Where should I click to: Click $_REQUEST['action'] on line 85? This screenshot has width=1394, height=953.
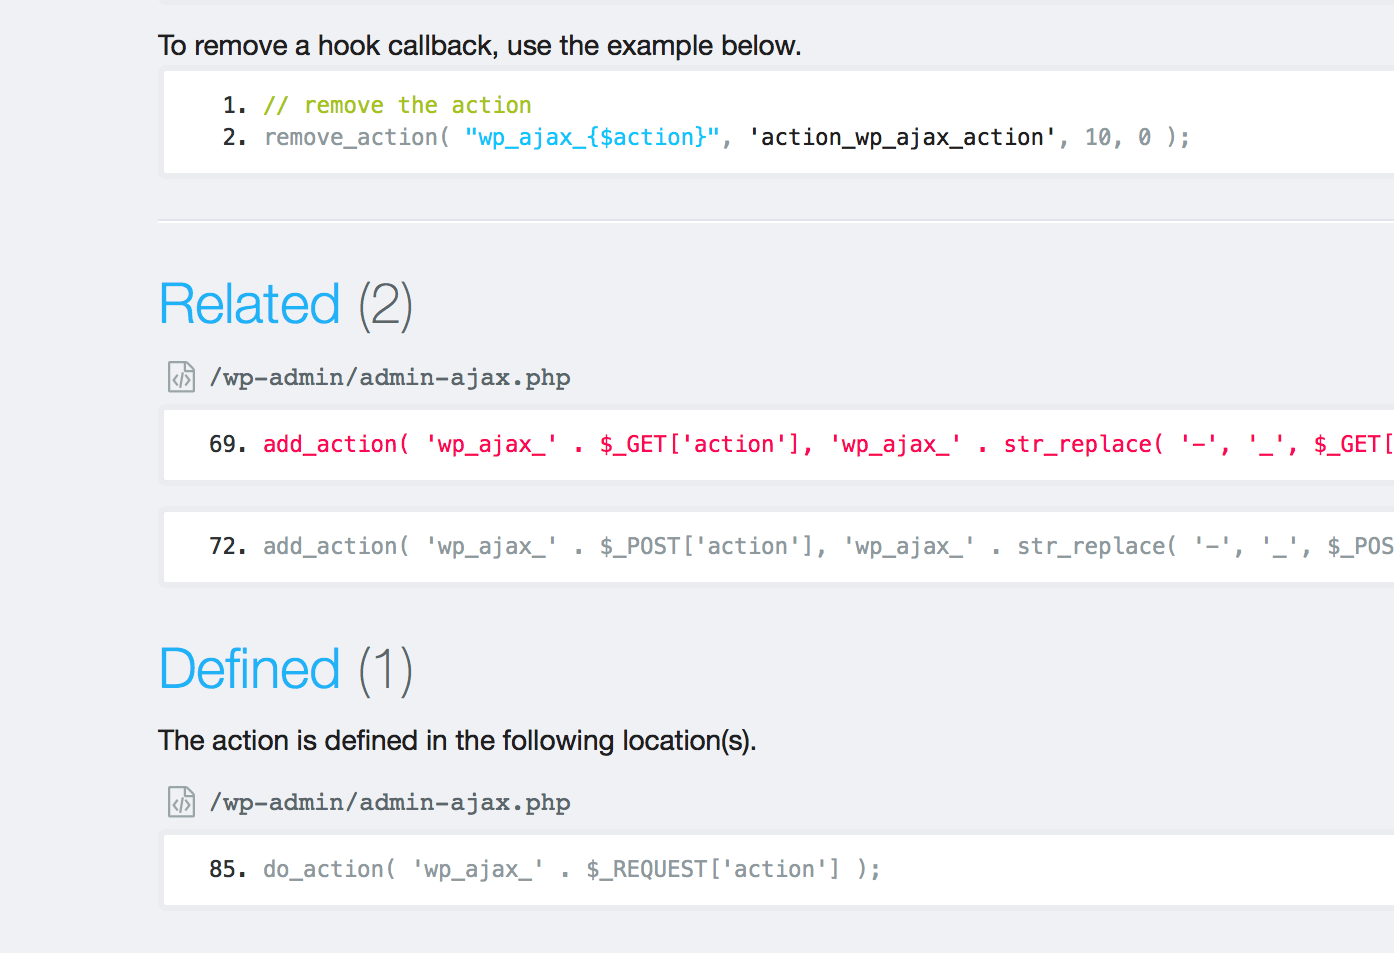tap(713, 869)
